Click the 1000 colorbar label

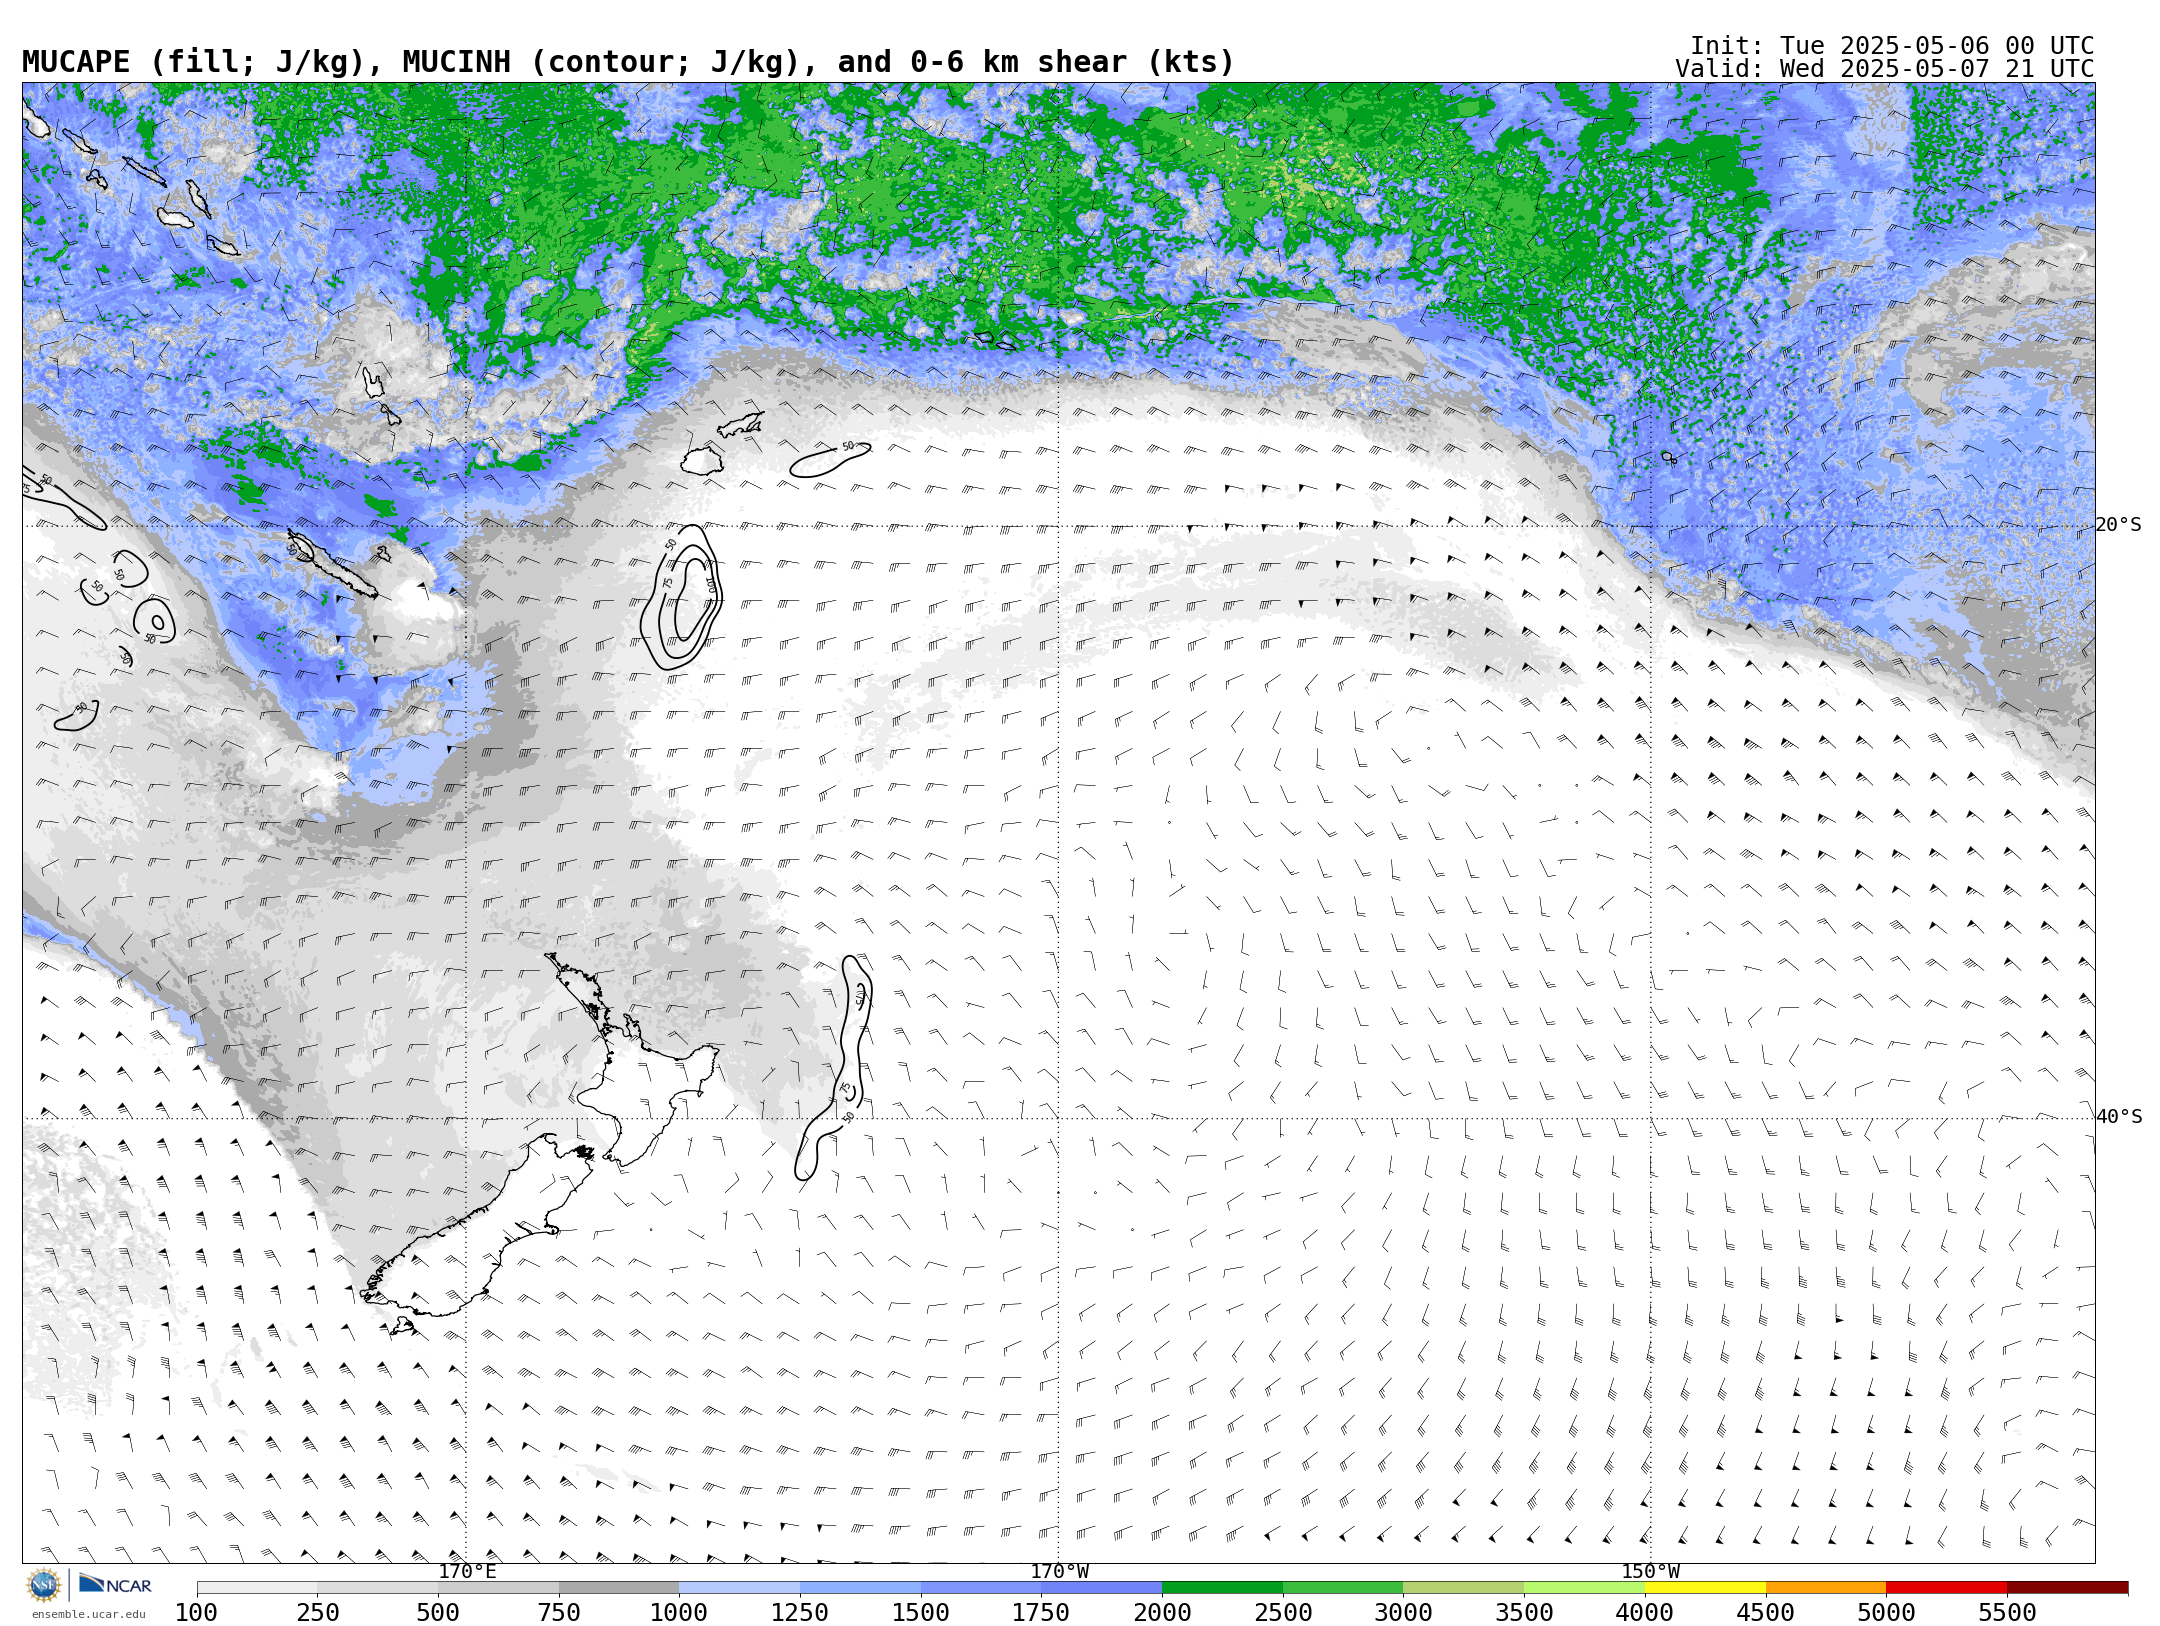point(679,1613)
